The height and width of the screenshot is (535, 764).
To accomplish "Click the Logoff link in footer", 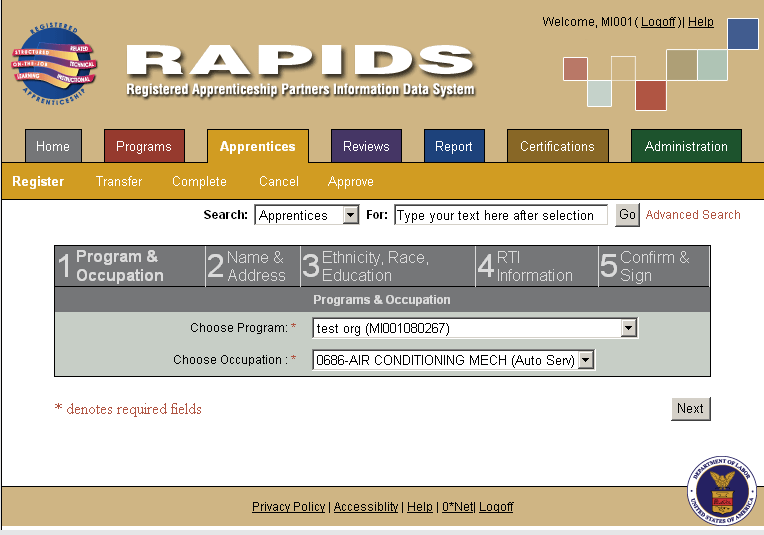I will (496, 507).
